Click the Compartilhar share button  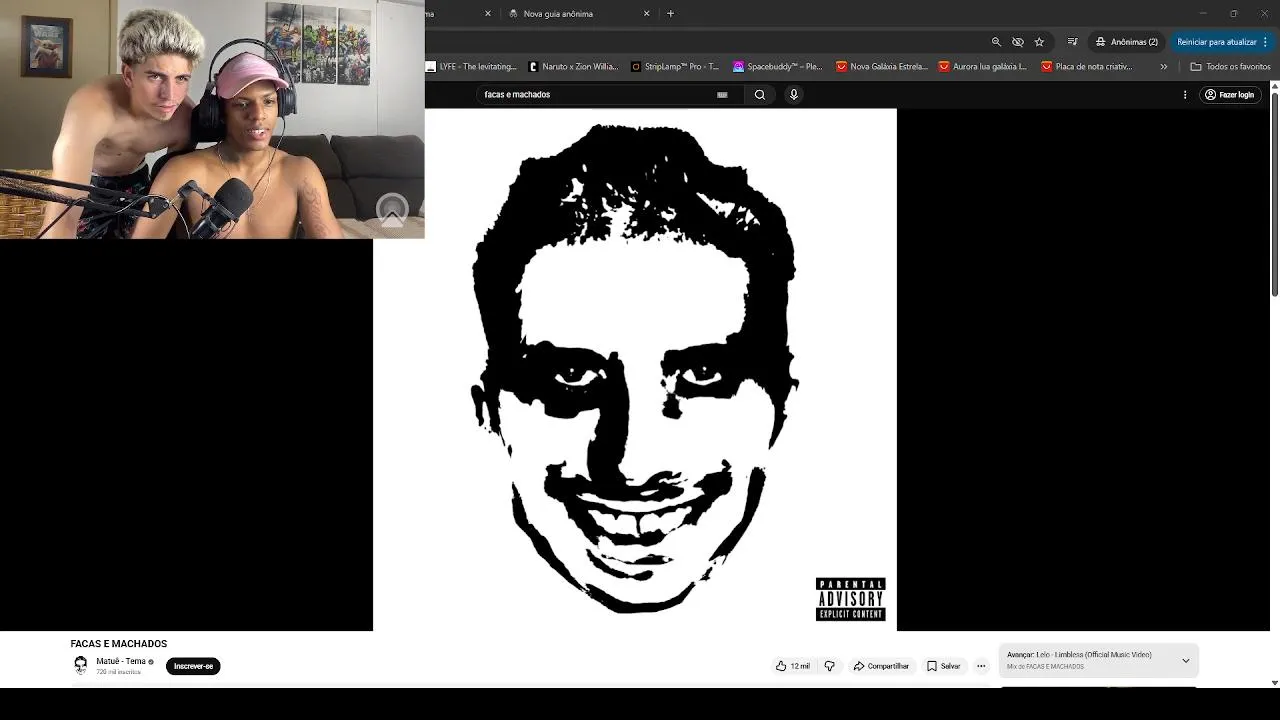coord(881,666)
